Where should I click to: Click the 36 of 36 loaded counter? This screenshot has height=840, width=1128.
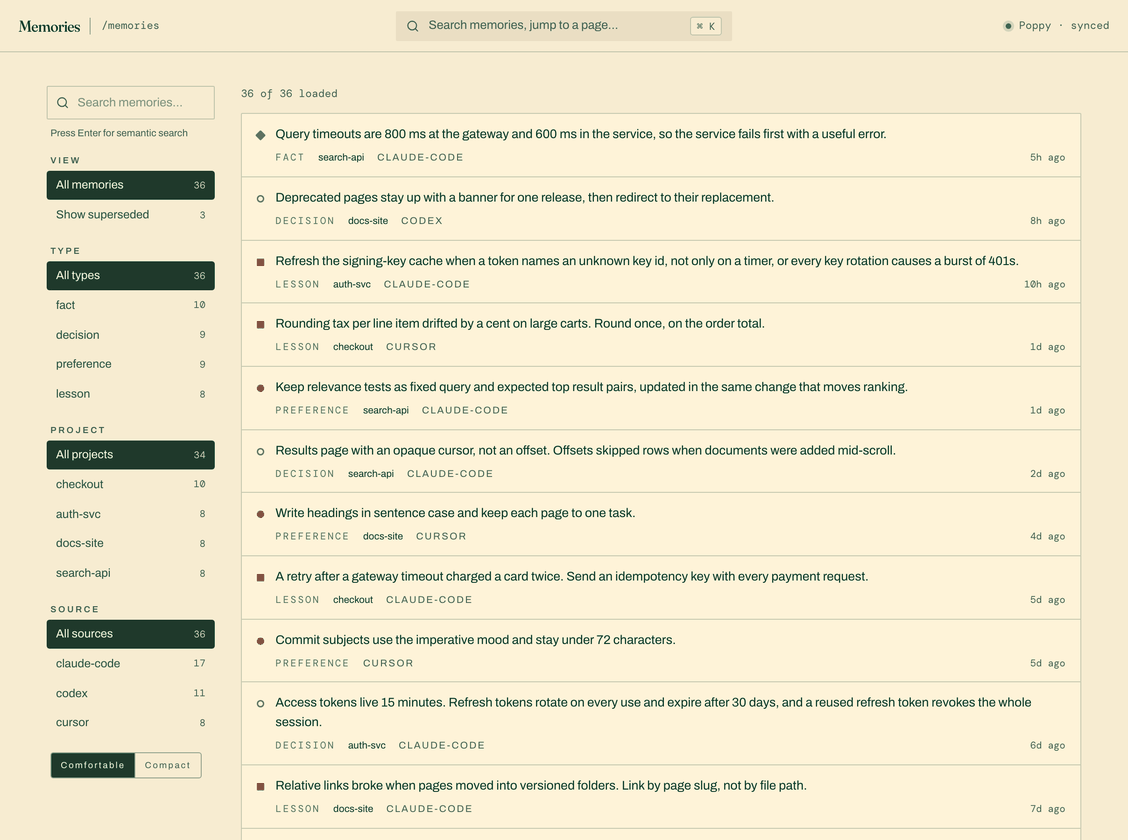[x=289, y=93]
